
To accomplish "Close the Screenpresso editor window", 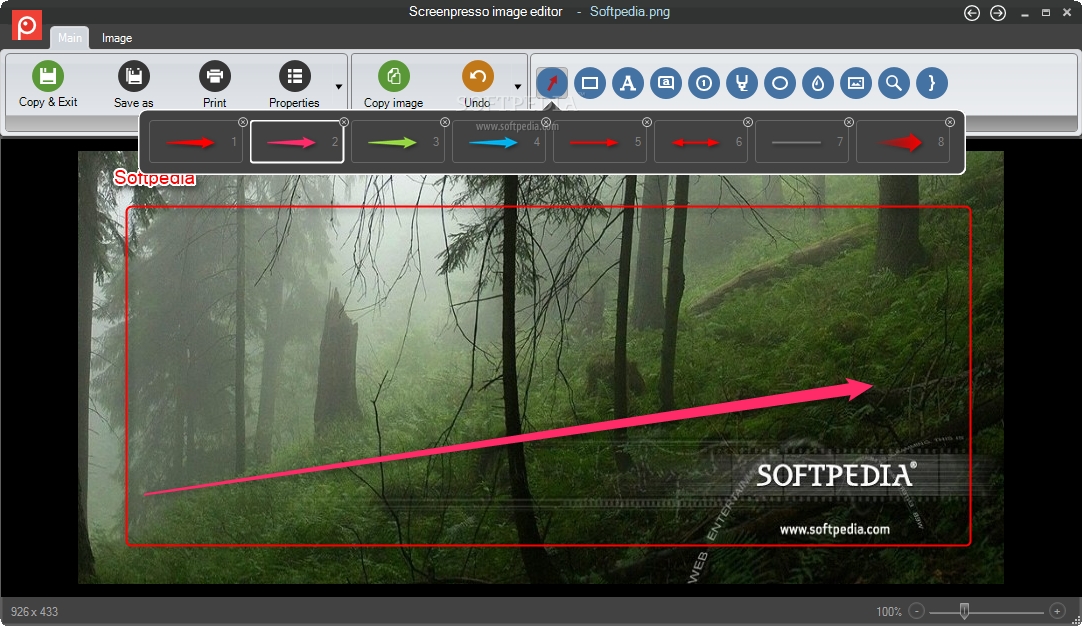I will tap(1067, 13).
